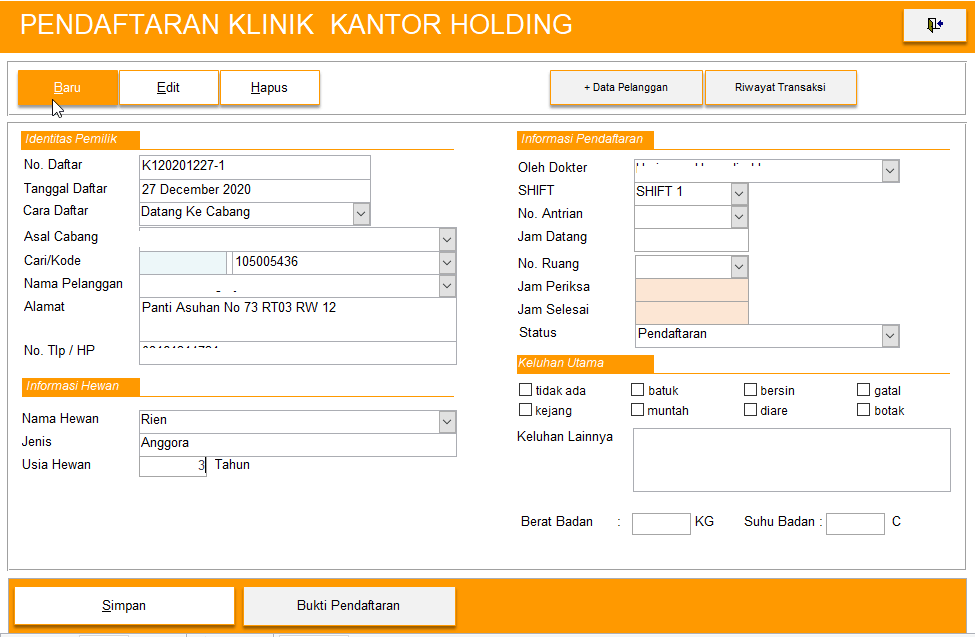Enable the 'muntah' checkbox
Viewport: 975px width, 637px height.
(638, 410)
